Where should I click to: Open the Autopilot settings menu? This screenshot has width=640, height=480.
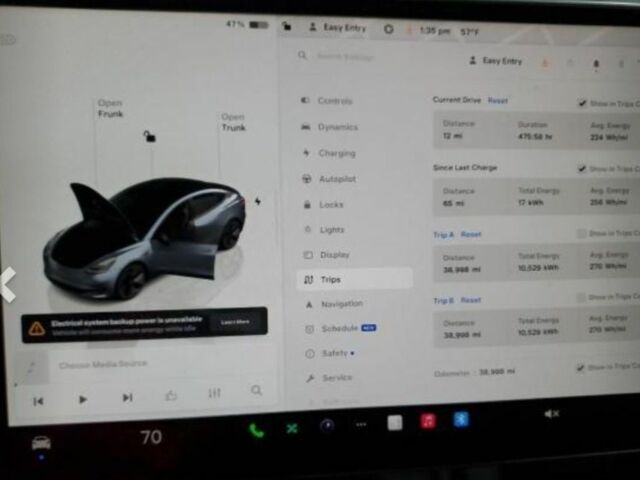337,179
